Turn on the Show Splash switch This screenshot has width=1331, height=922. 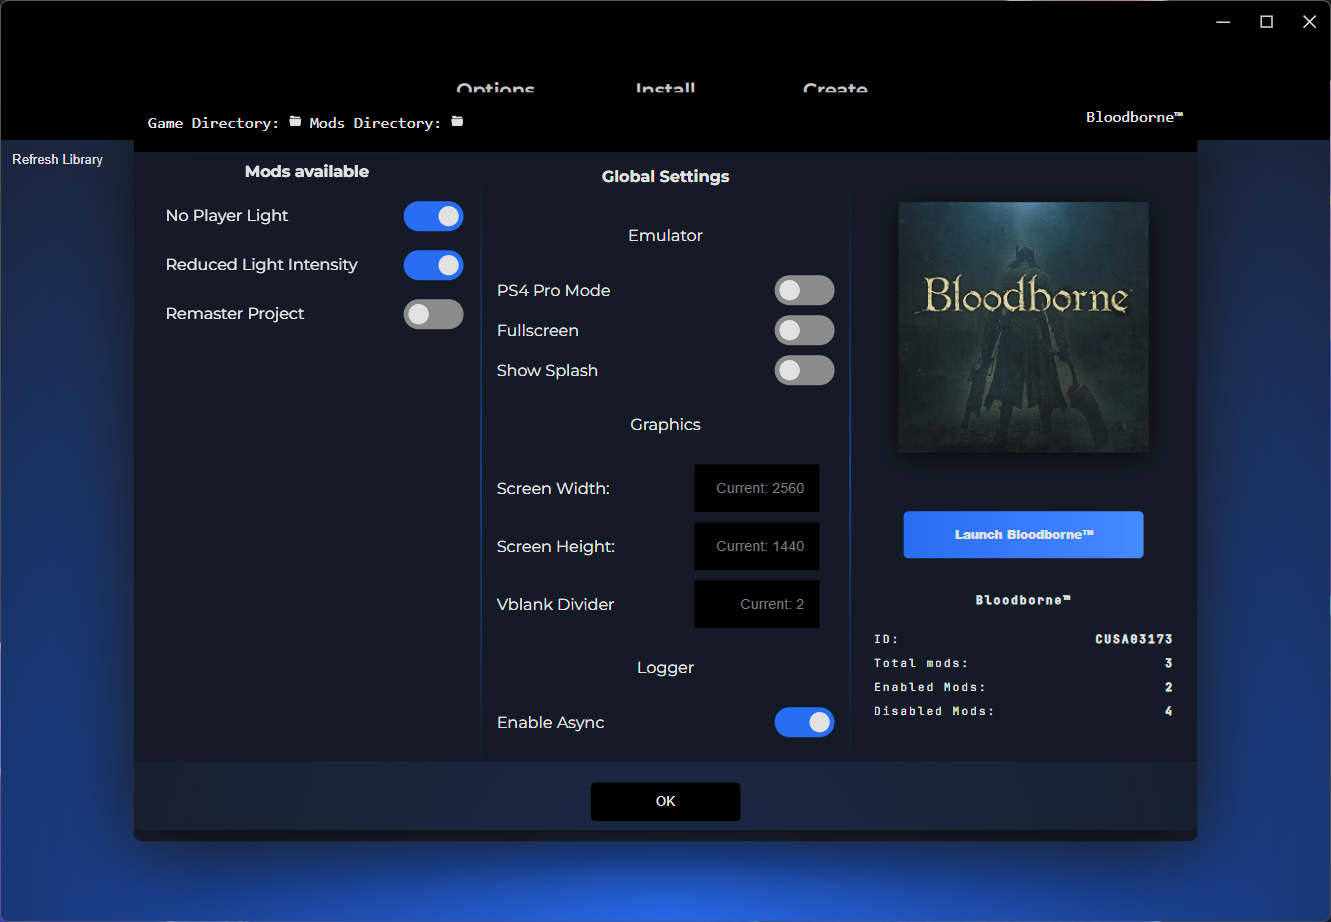[x=804, y=370]
